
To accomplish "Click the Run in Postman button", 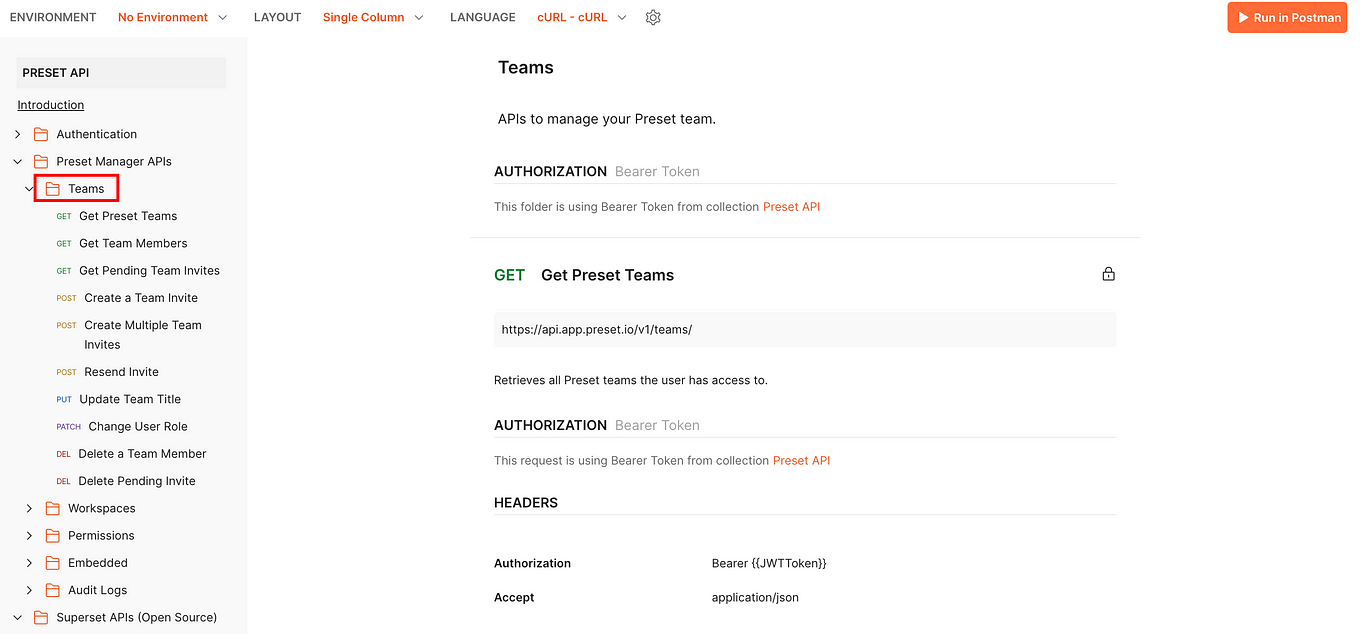I will (x=1287, y=17).
